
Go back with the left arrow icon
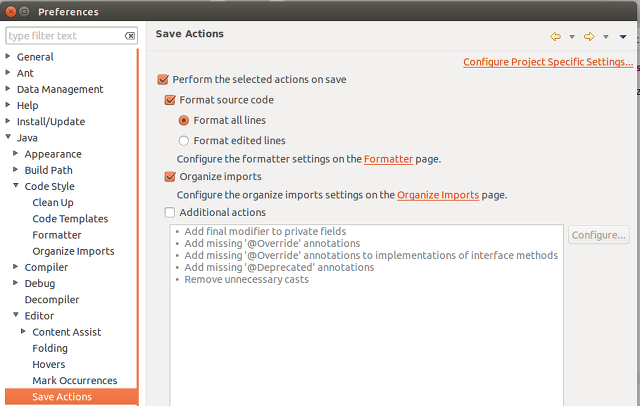[x=555, y=37]
